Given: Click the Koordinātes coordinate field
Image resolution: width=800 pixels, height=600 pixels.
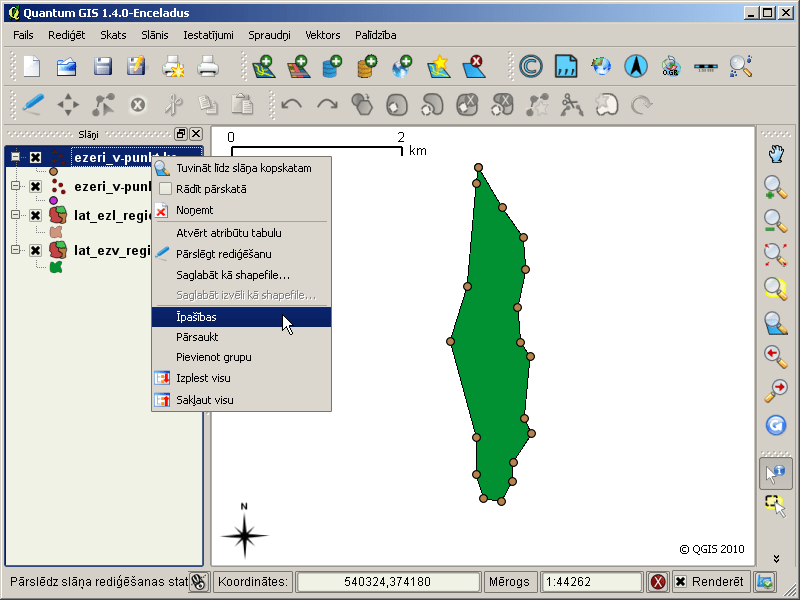Looking at the screenshot, I should [x=388, y=582].
